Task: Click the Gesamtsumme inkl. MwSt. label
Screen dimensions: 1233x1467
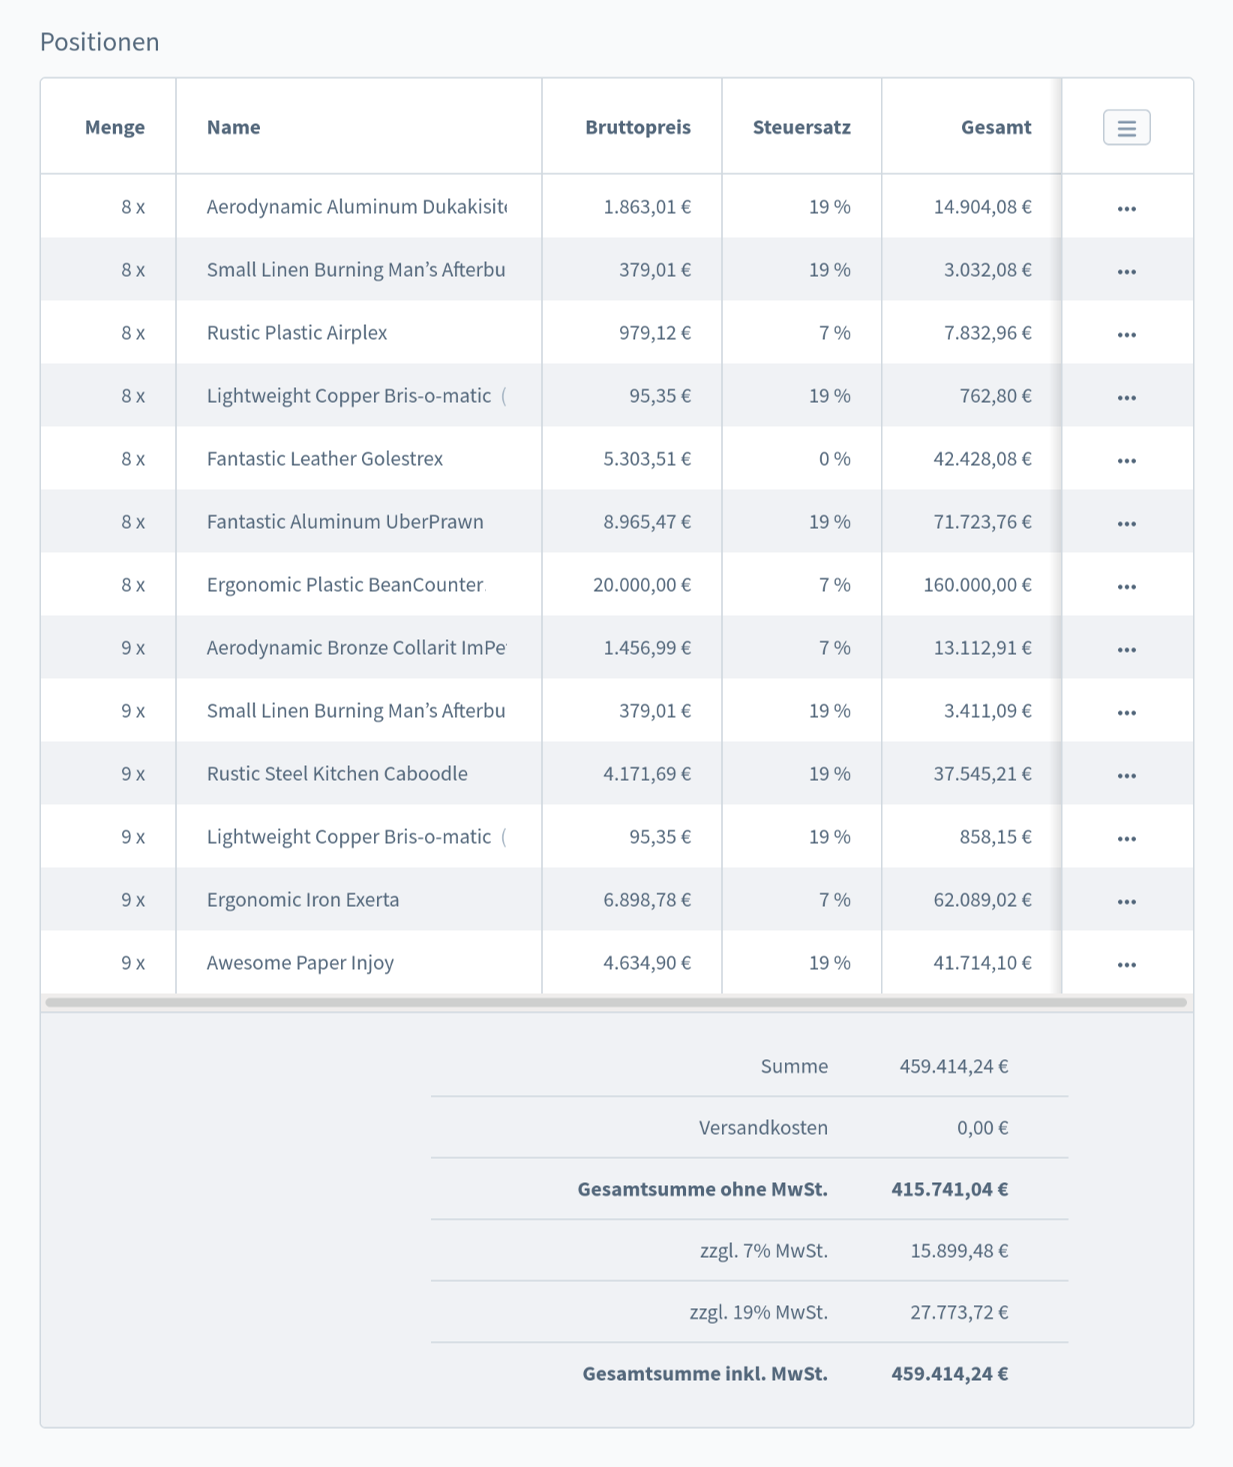Action: [x=705, y=1373]
